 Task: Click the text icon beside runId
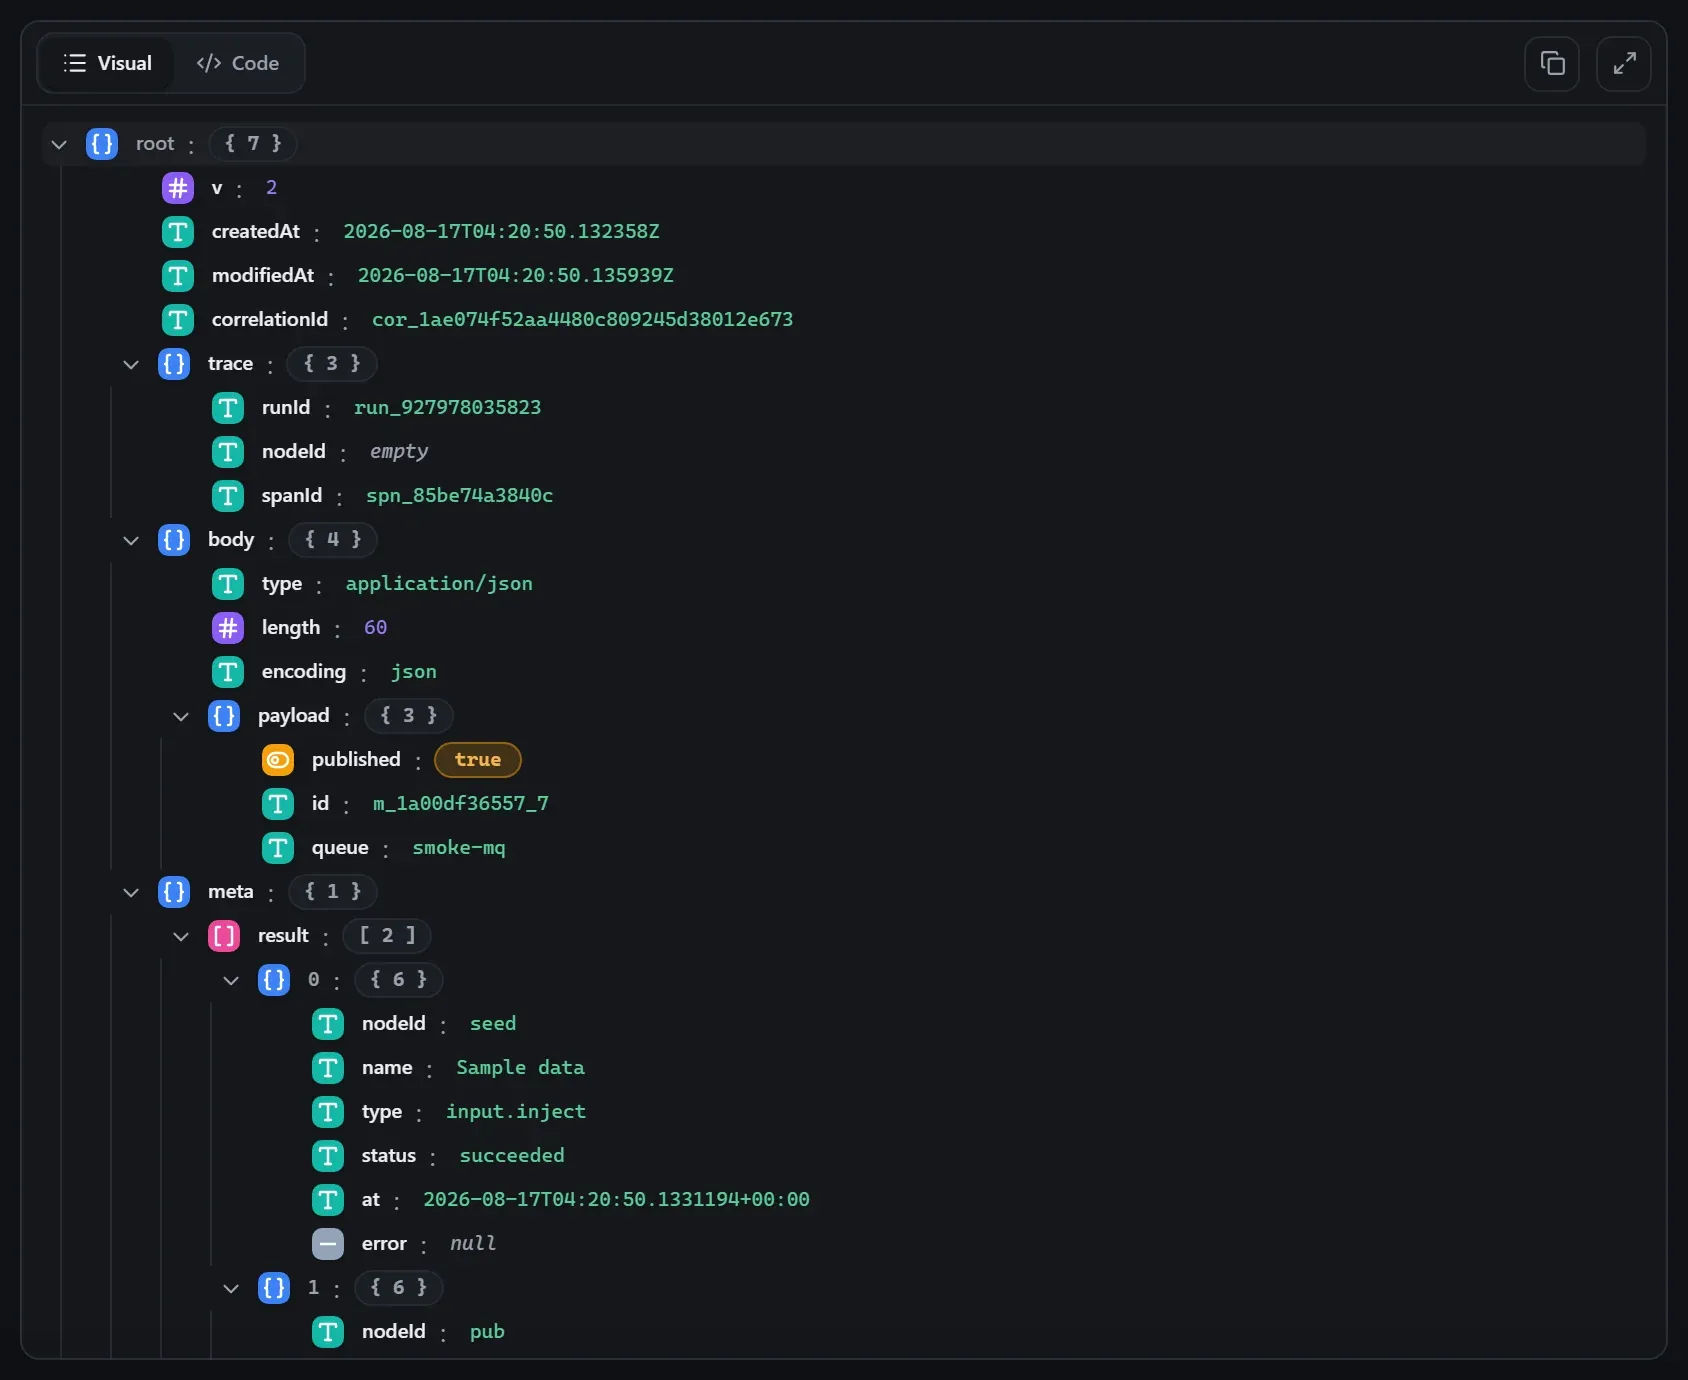tap(228, 408)
